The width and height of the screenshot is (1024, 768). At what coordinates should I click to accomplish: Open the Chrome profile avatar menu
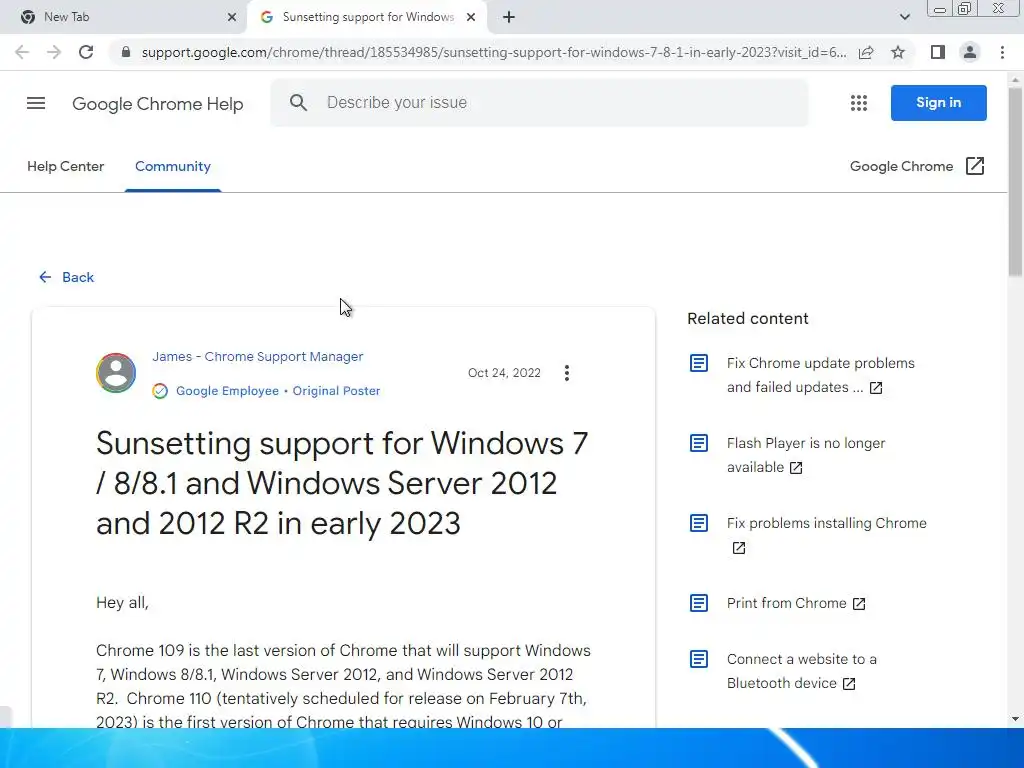pyautogui.click(x=970, y=52)
